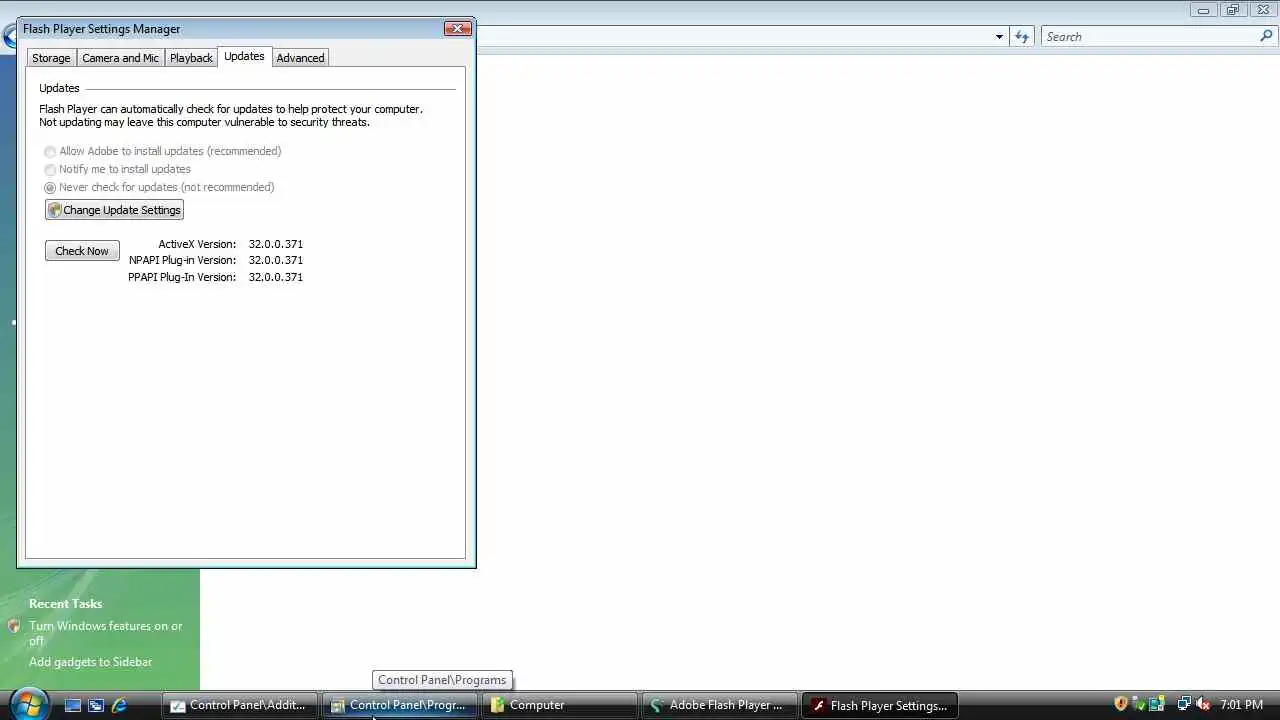
Task: Click the Change Update Settings button
Action: click(114, 210)
